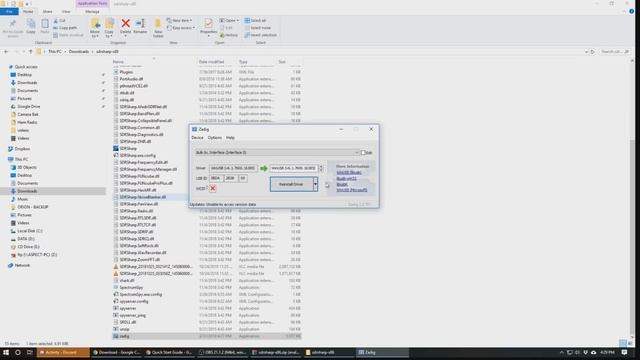The width and height of the screenshot is (640, 360).
Task: Open the Easy access dropdown
Action: (x=181, y=28)
